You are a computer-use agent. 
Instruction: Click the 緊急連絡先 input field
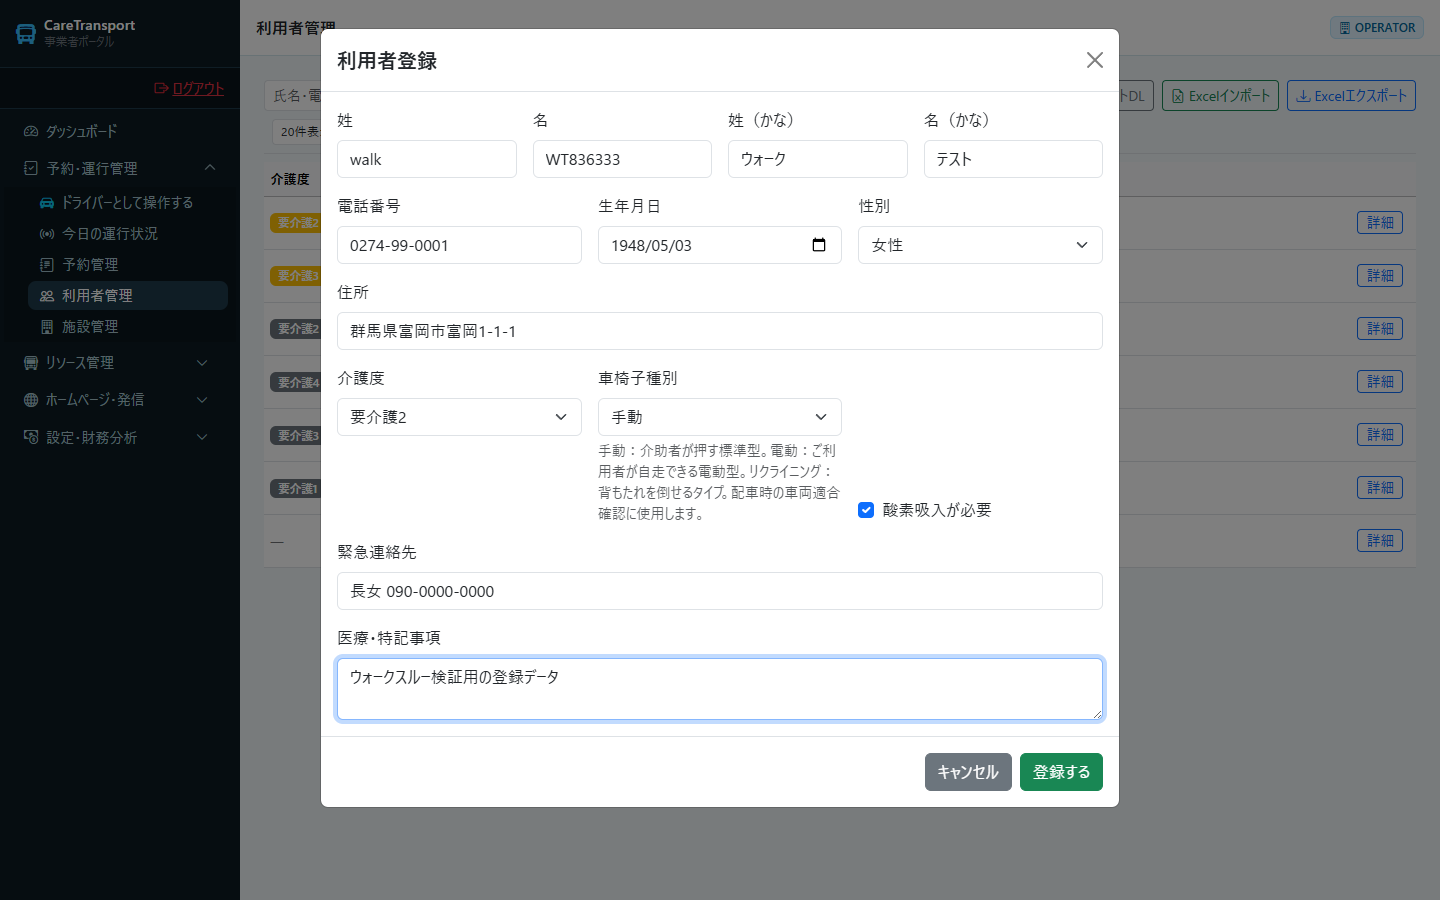(720, 591)
